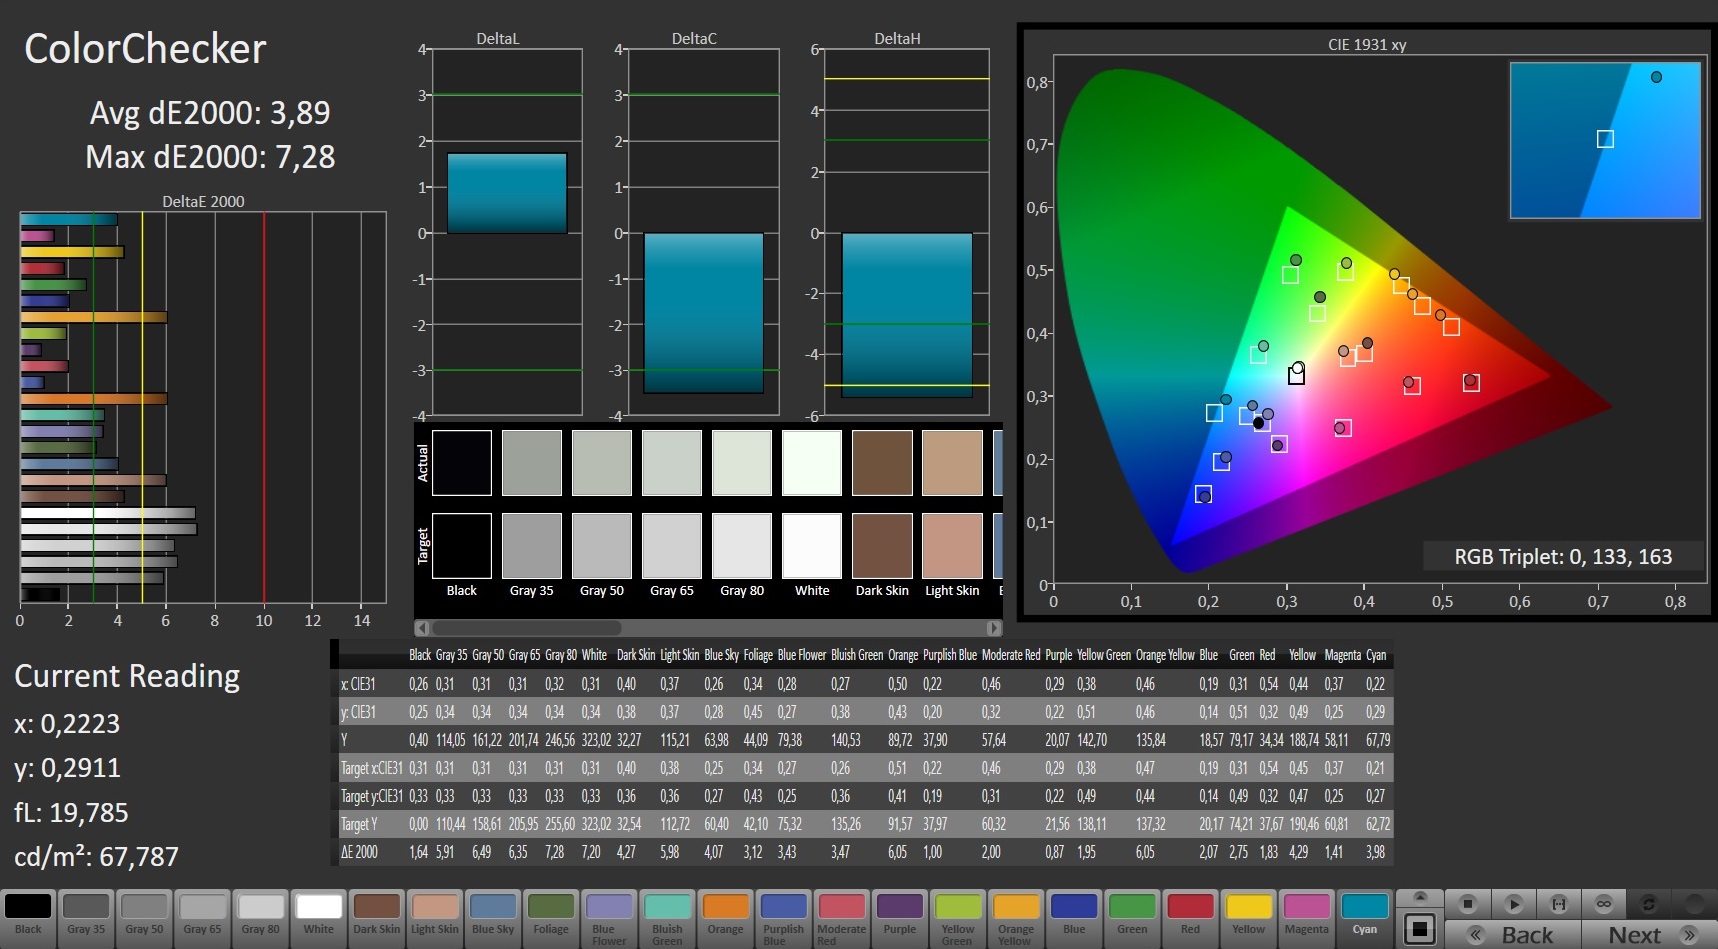Click the Actual Dark Skin swatch
1718x949 pixels.
pos(881,463)
